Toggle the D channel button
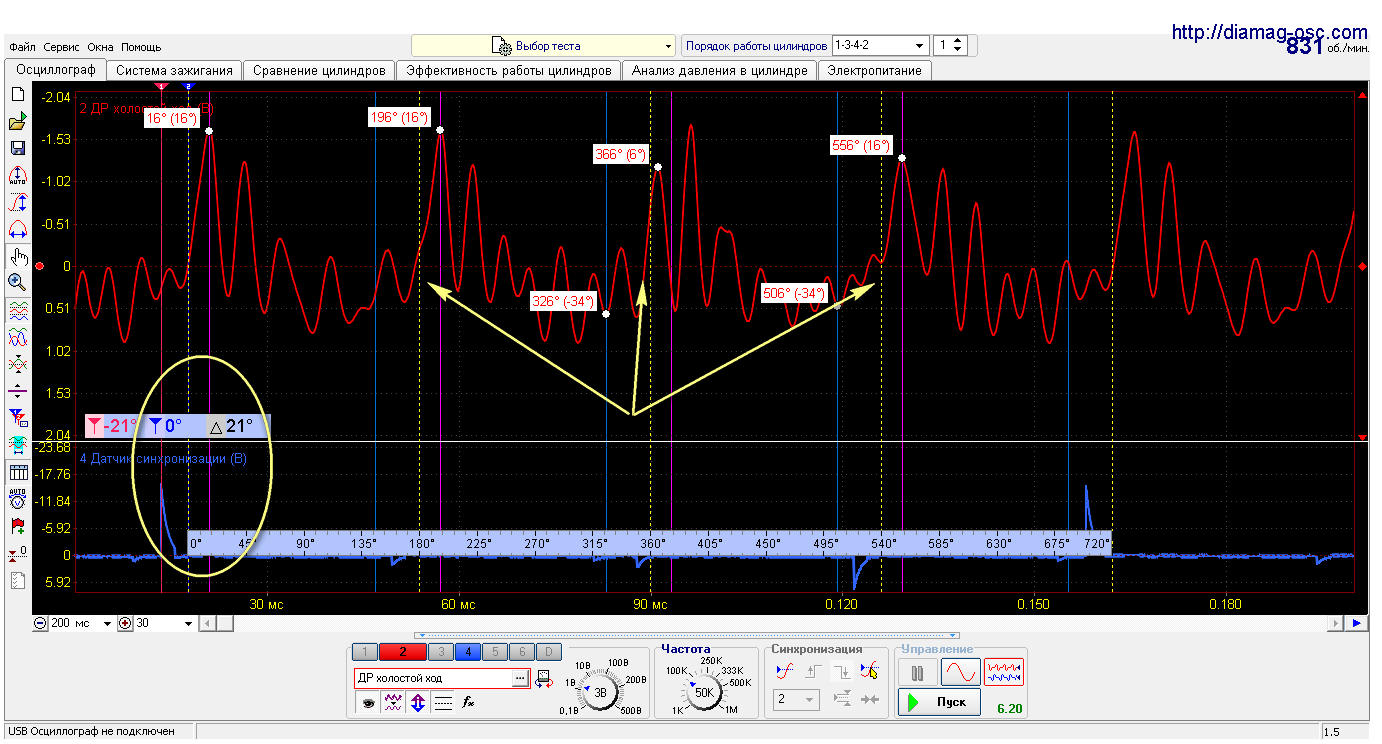Viewport: 1382px width, 744px height. pyautogui.click(x=548, y=652)
